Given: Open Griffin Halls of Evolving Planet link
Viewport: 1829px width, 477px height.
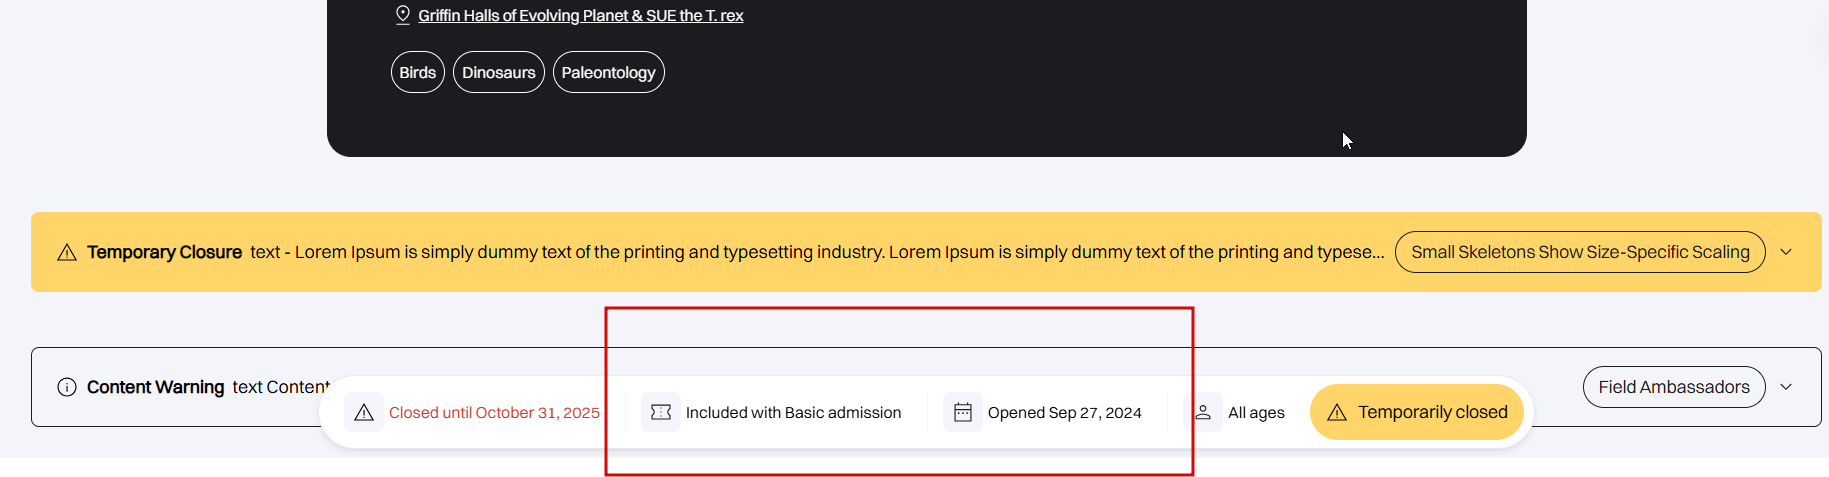Looking at the screenshot, I should point(580,16).
